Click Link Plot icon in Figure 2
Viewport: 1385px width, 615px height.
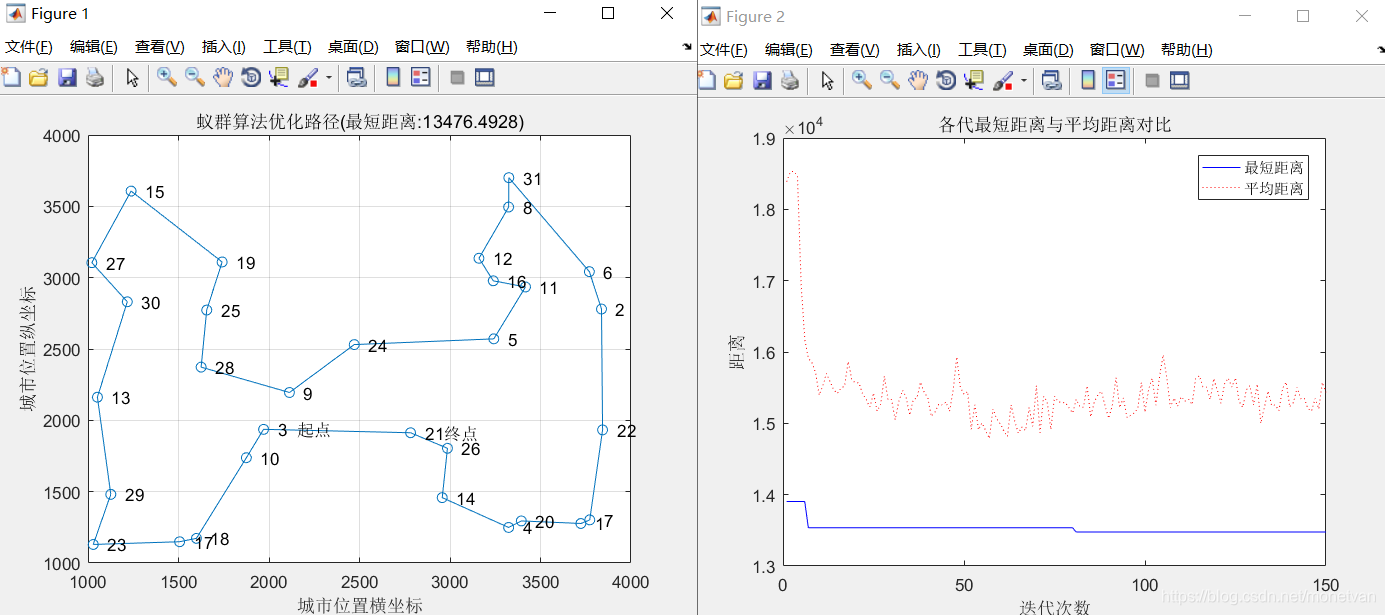coord(1051,79)
